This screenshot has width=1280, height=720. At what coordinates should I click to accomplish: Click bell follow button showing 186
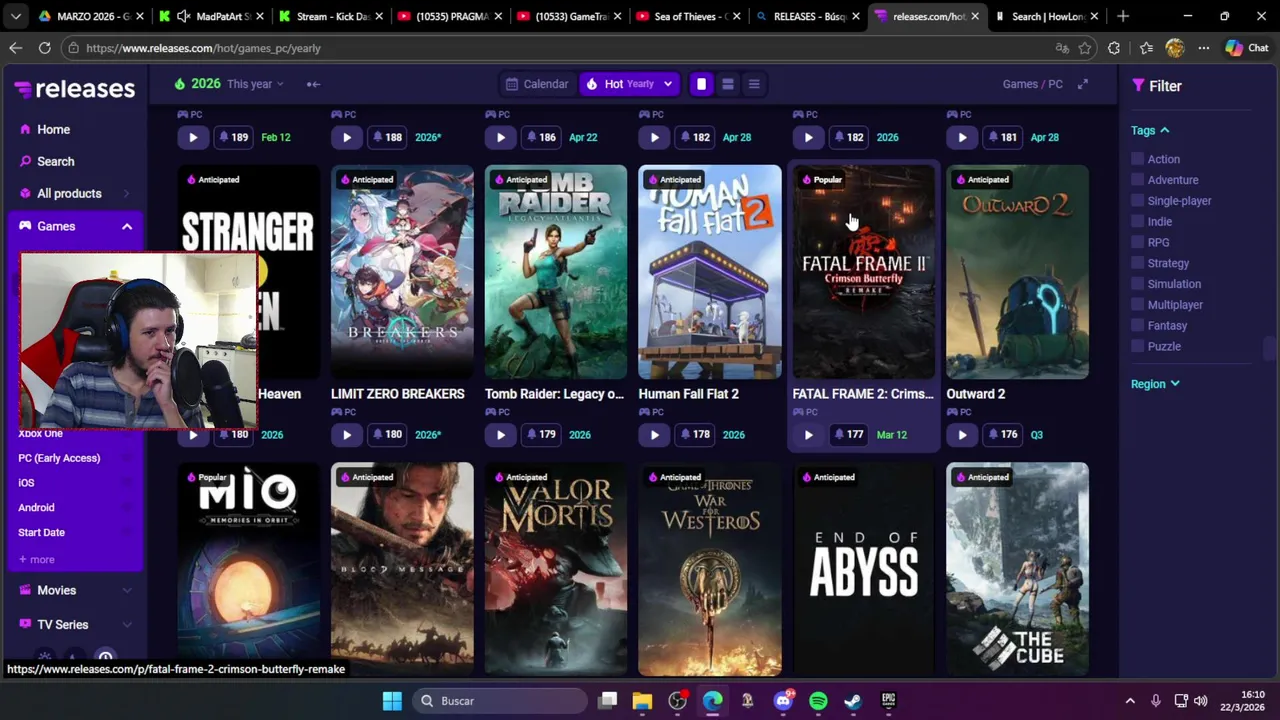click(539, 137)
